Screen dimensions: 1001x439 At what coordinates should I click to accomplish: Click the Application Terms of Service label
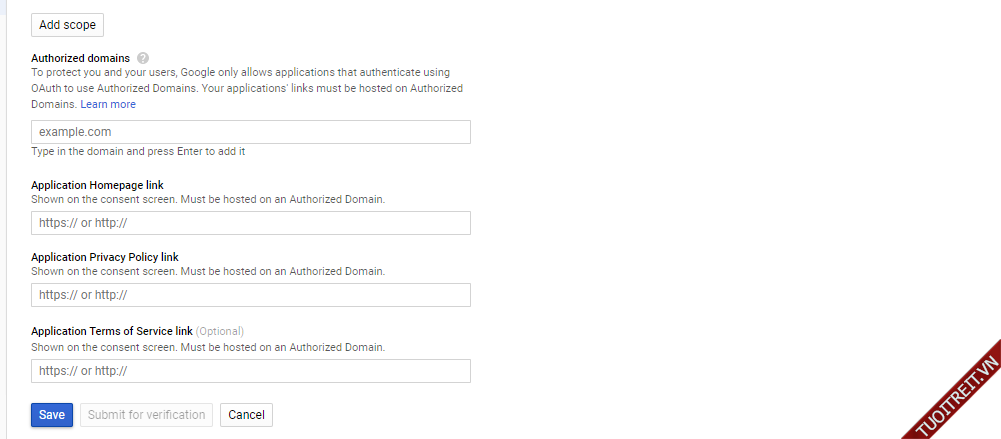click(111, 331)
